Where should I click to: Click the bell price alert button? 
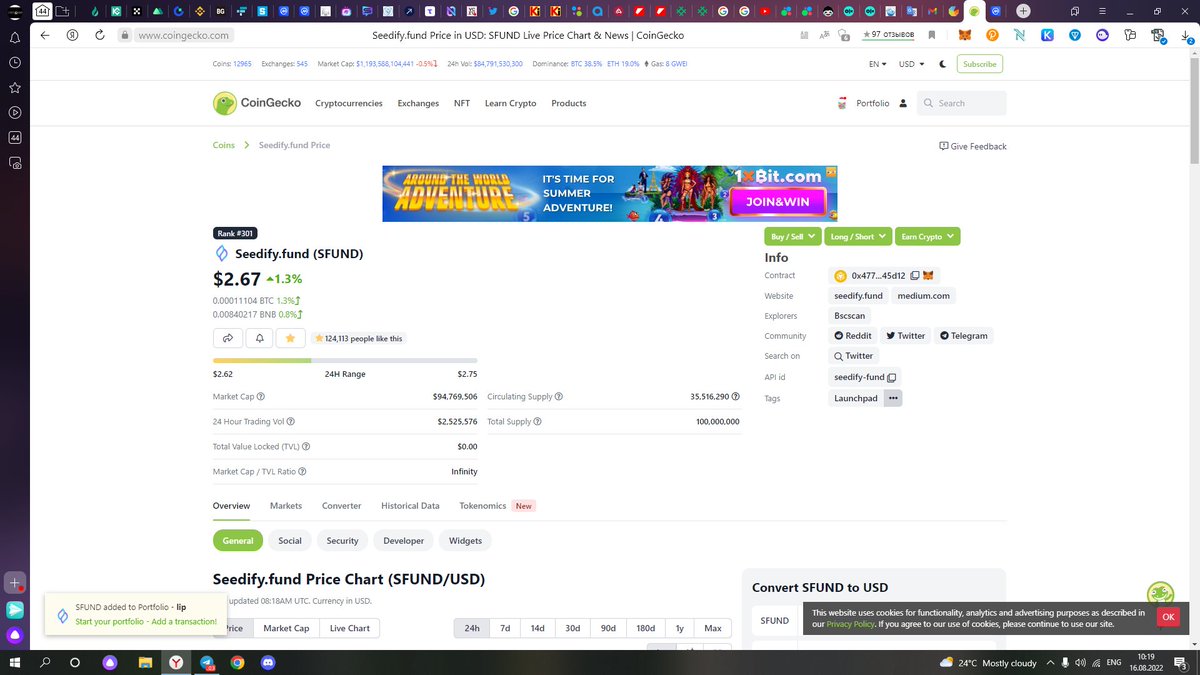[259, 338]
